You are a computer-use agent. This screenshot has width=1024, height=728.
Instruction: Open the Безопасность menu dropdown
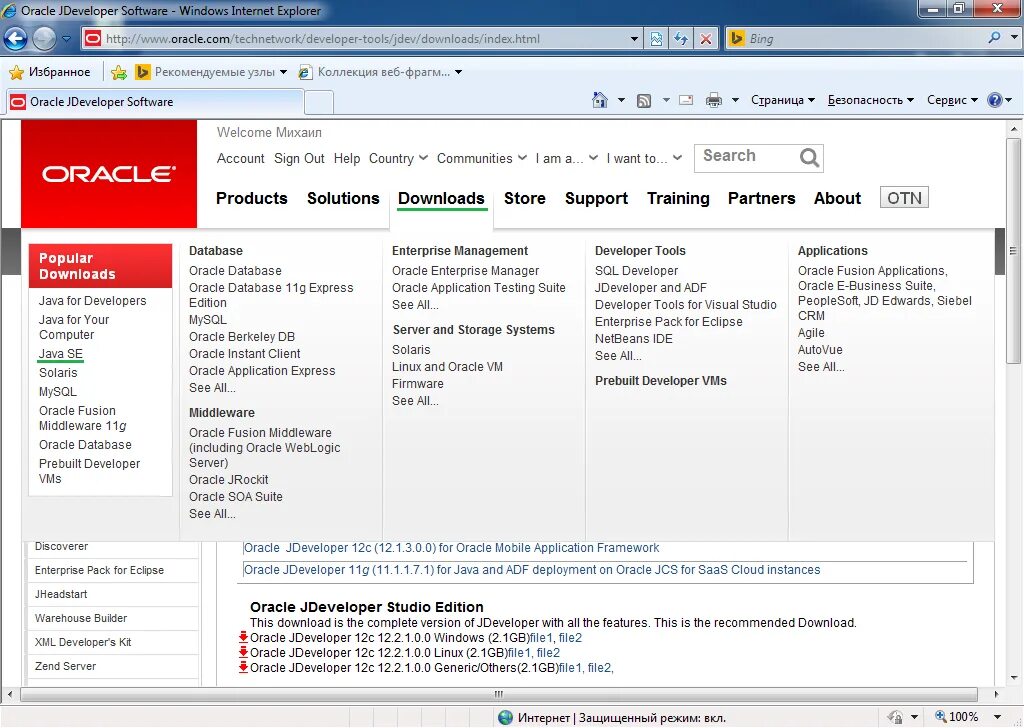point(871,100)
